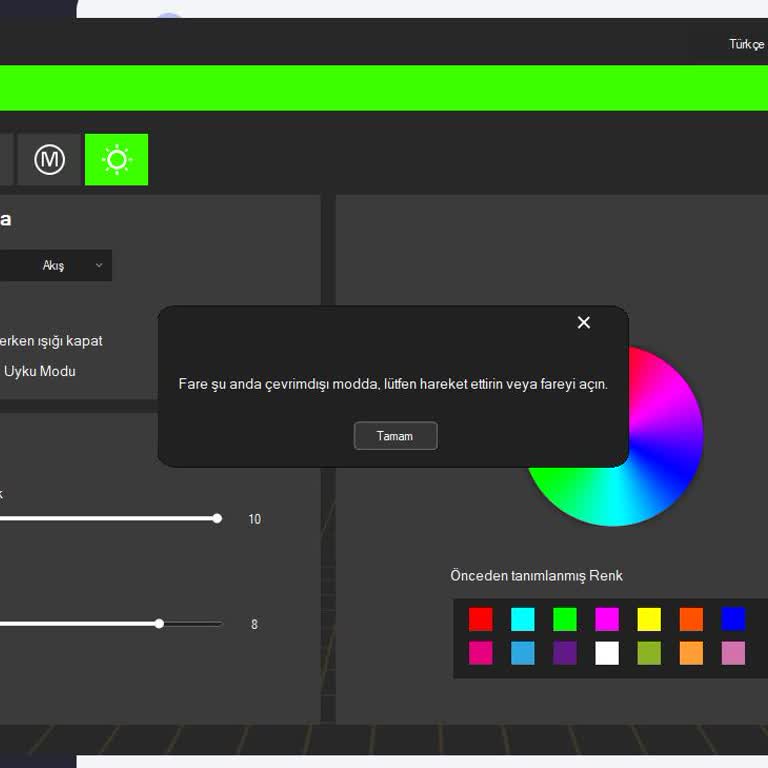Screen dimensions: 768x768
Task: Select the white predefined color swatch
Action: pyautogui.click(x=607, y=653)
